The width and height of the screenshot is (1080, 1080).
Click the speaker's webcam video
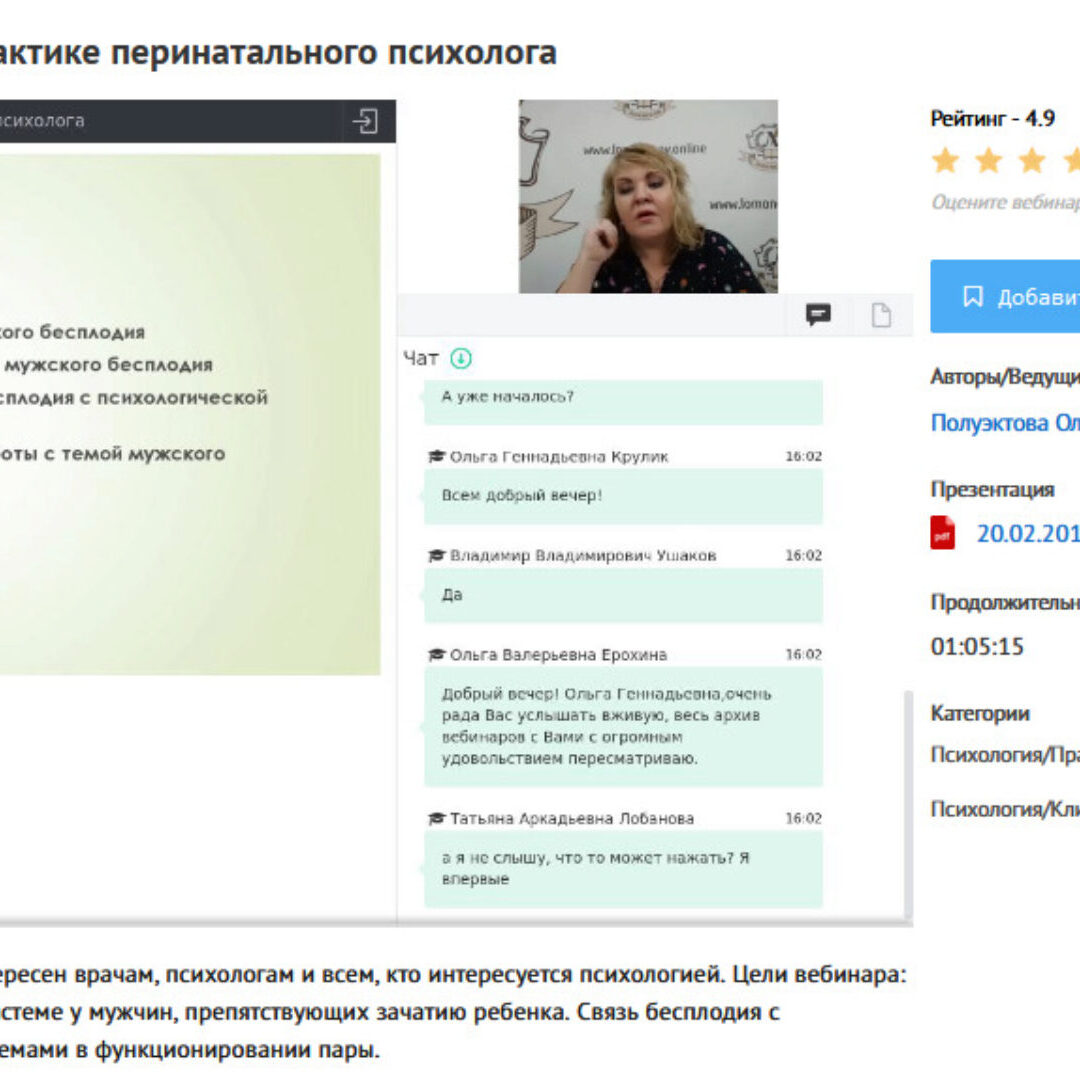pos(647,196)
